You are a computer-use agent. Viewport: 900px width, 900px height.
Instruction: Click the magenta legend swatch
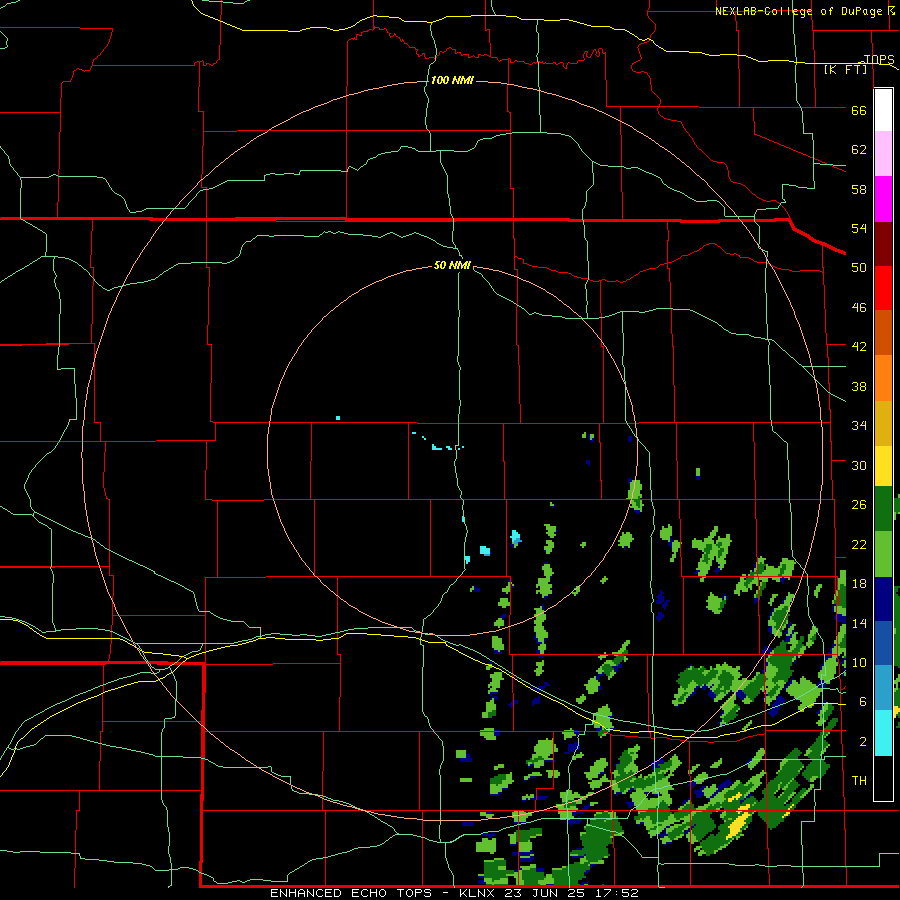[883, 199]
